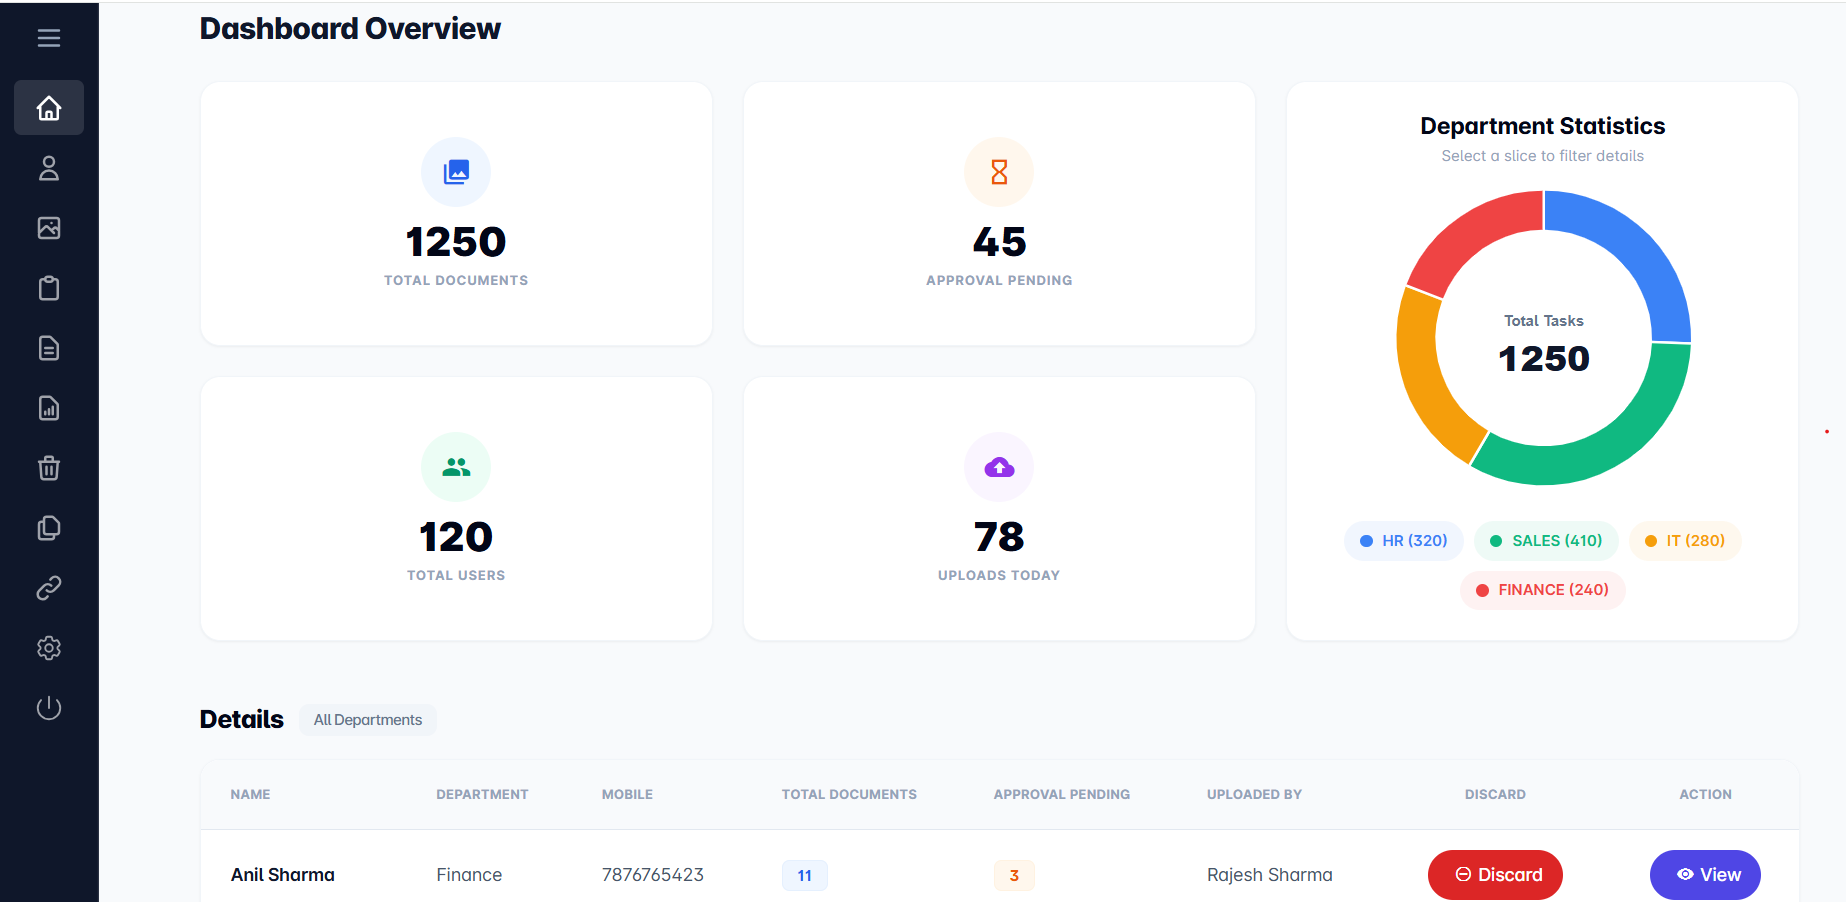Image resolution: width=1846 pixels, height=902 pixels.
Task: Click the NAME column header
Action: tap(250, 794)
